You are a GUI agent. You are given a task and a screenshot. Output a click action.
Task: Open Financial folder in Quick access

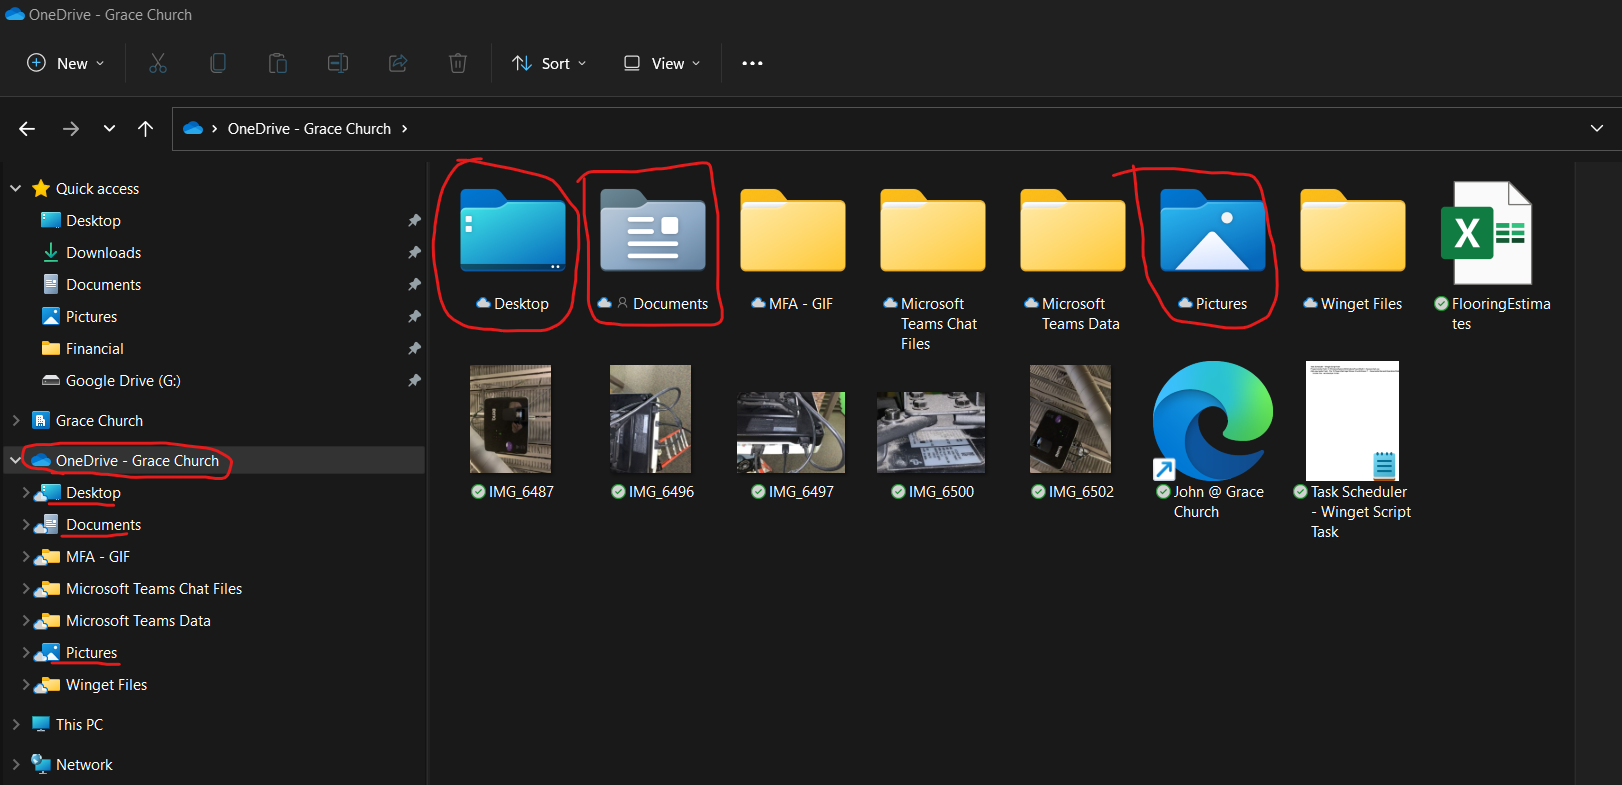[x=94, y=349]
